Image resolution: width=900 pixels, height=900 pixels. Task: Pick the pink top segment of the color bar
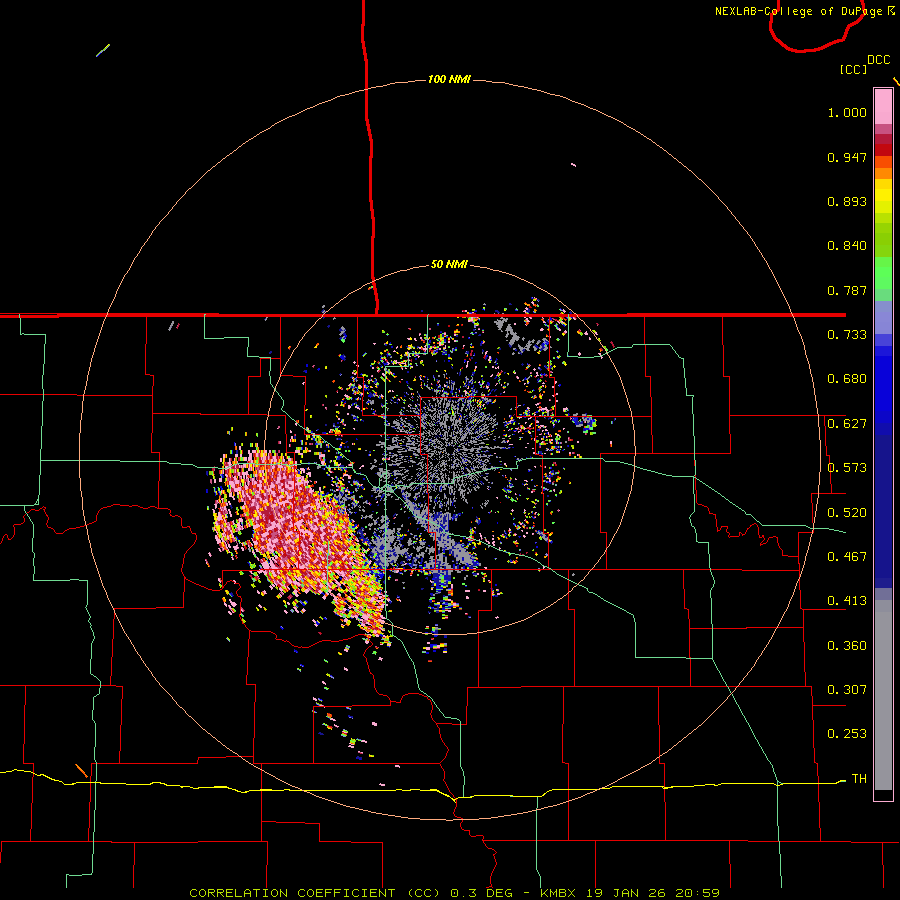(883, 106)
